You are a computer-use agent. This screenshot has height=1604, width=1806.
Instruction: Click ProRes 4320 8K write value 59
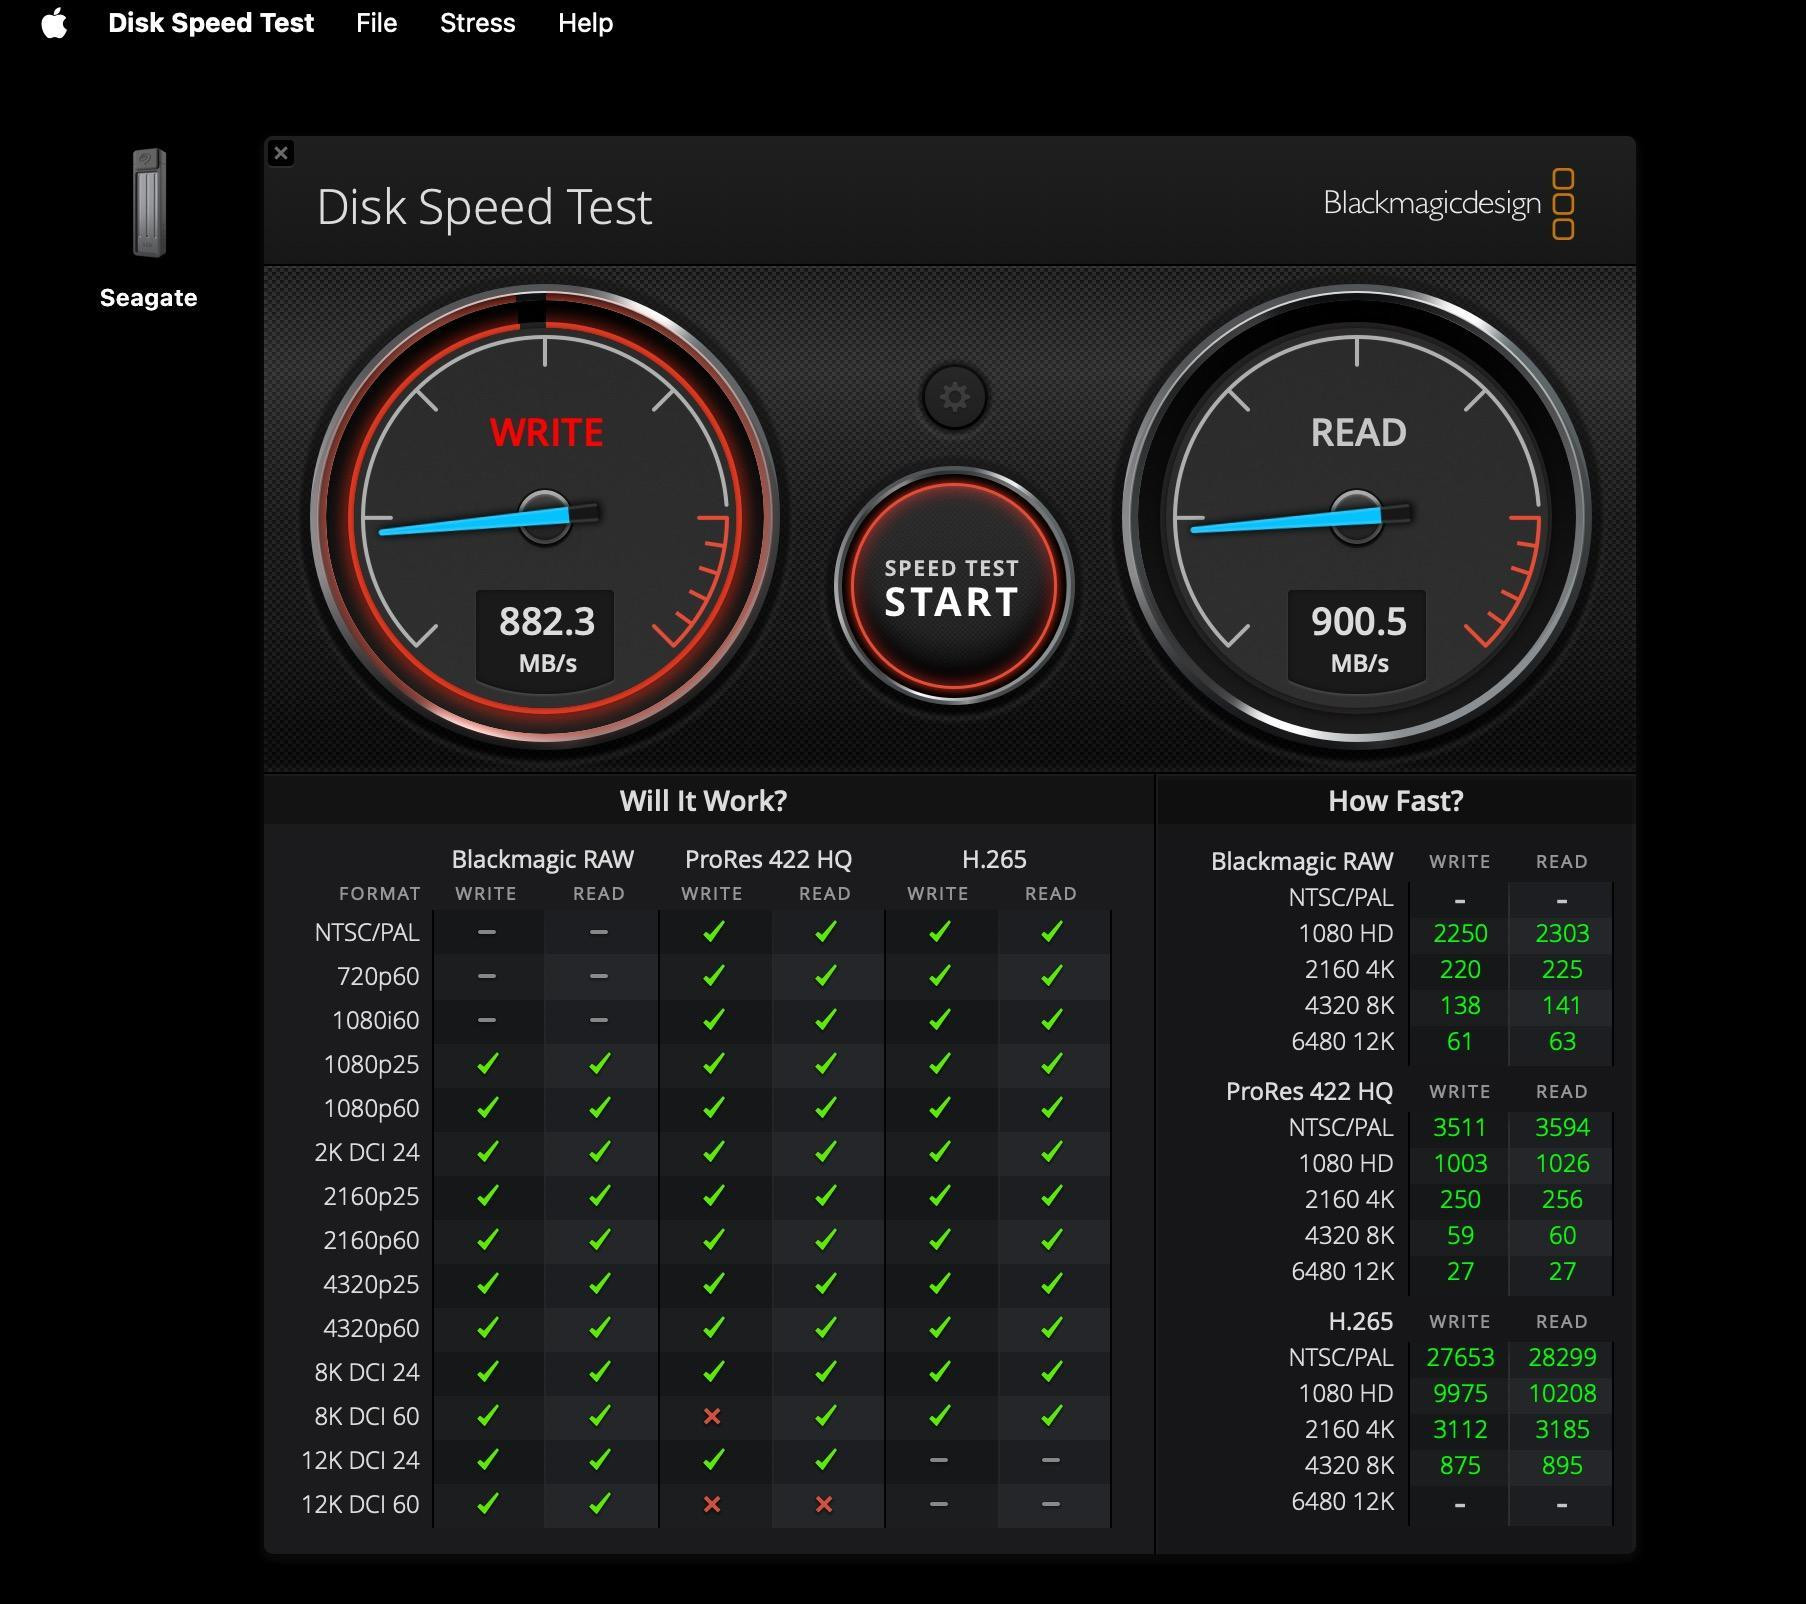point(1460,1235)
